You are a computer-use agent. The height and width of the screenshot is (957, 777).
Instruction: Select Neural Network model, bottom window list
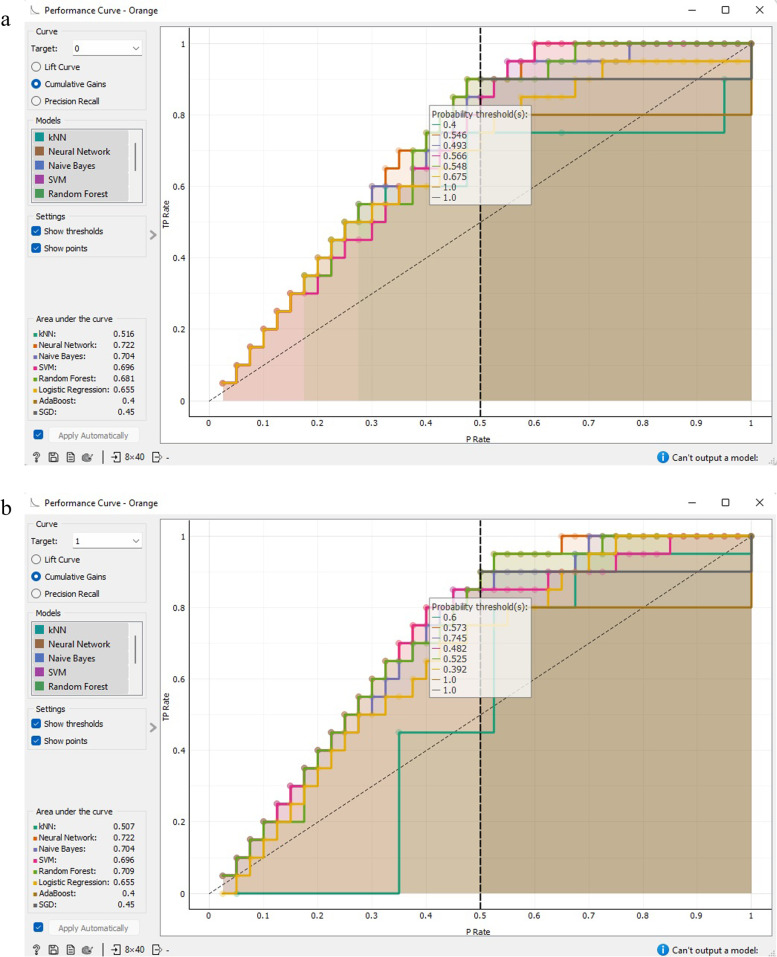(x=80, y=644)
